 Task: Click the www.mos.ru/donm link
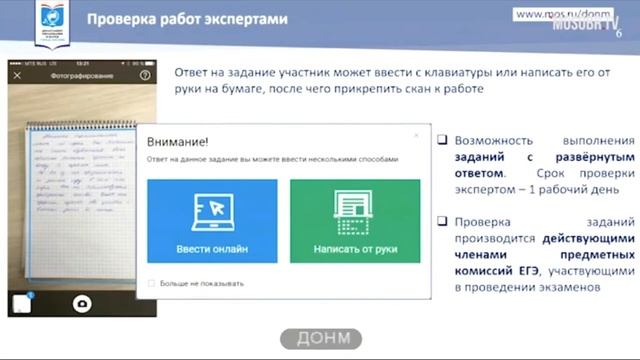tap(563, 14)
